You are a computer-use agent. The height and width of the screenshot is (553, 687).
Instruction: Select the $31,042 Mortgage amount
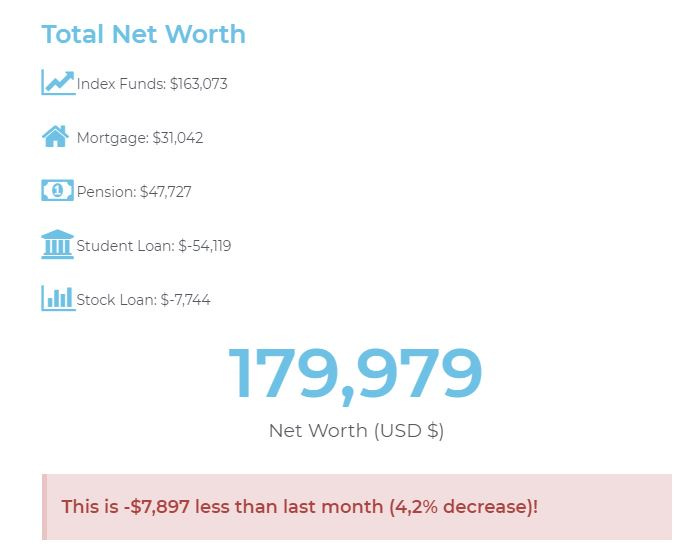tap(178, 138)
